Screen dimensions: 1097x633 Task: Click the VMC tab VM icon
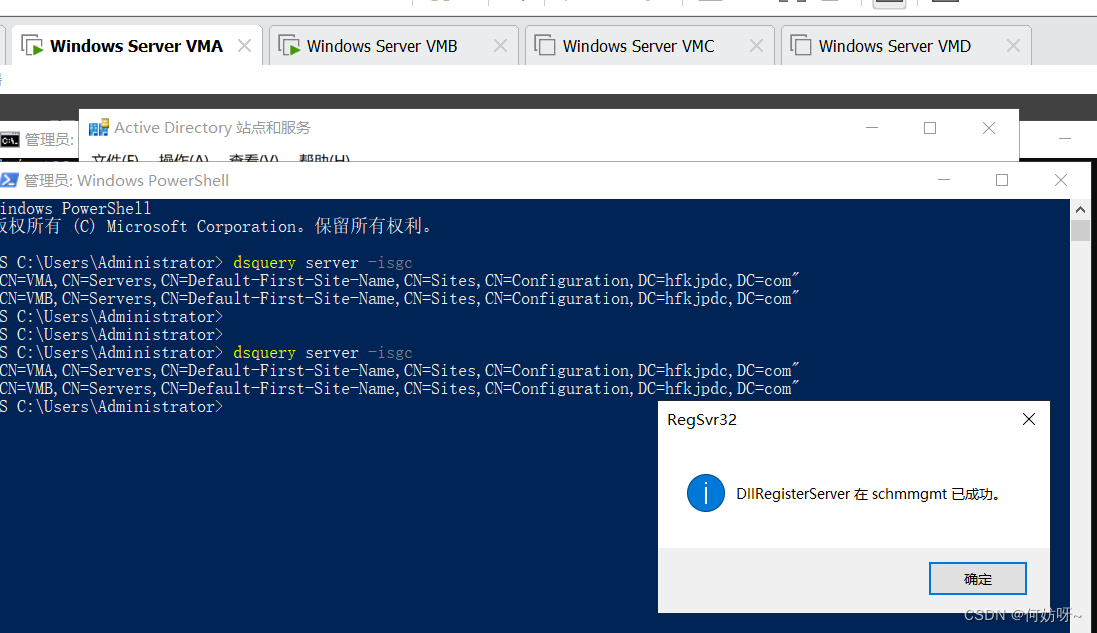coord(545,45)
